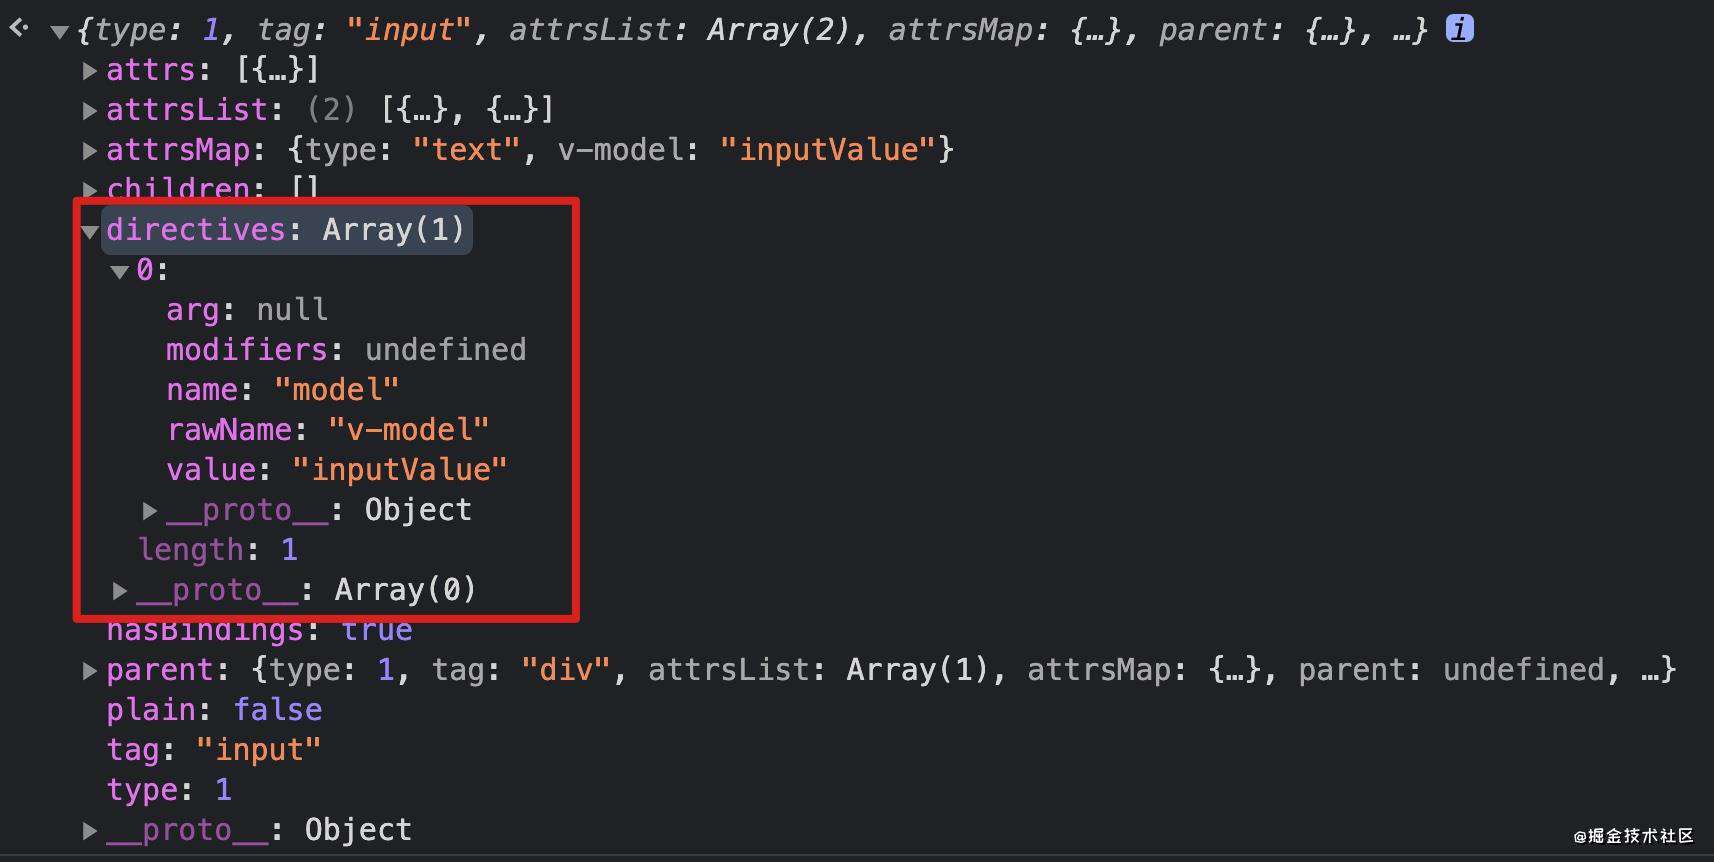This screenshot has height=862, width=1714.
Task: Click the length: 1 property
Action: click(218, 550)
